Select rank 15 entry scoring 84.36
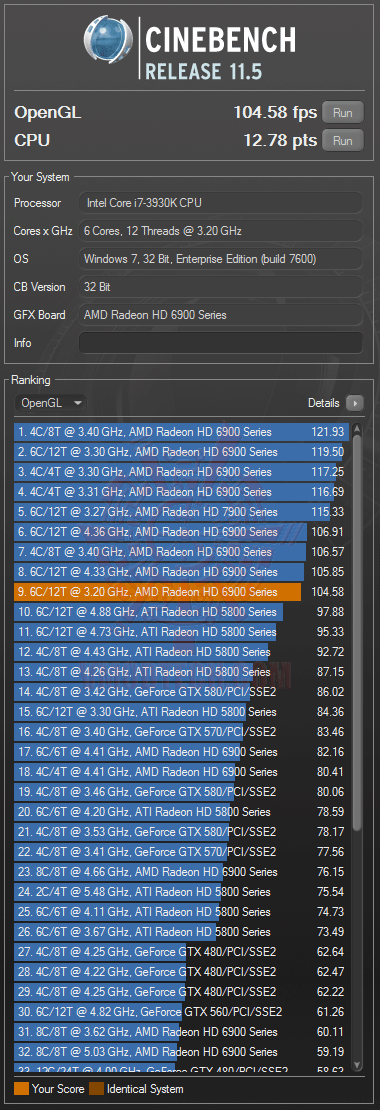The width and height of the screenshot is (380, 1110). [x=182, y=711]
